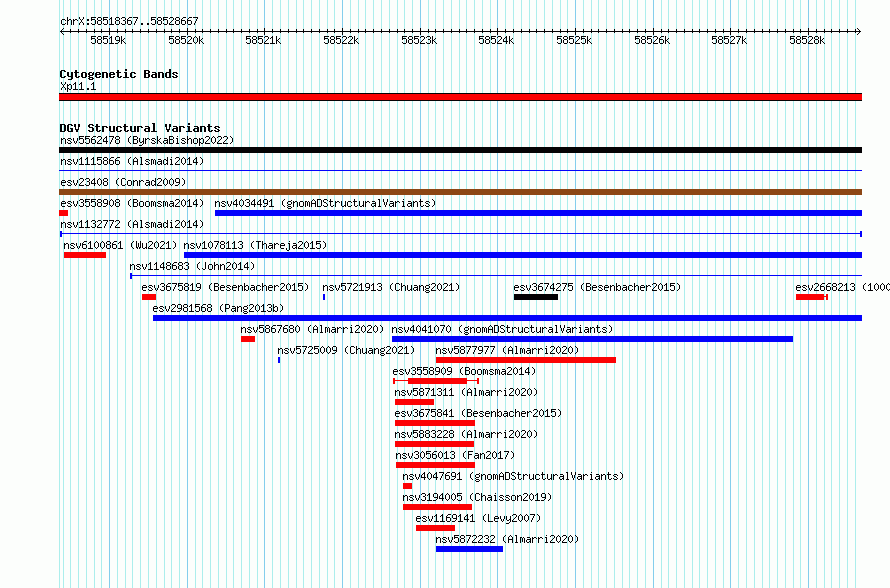Screen dimensions: 890x588
Task: Select the blue nsv4041070 variant bar
Action: [x=592, y=339]
